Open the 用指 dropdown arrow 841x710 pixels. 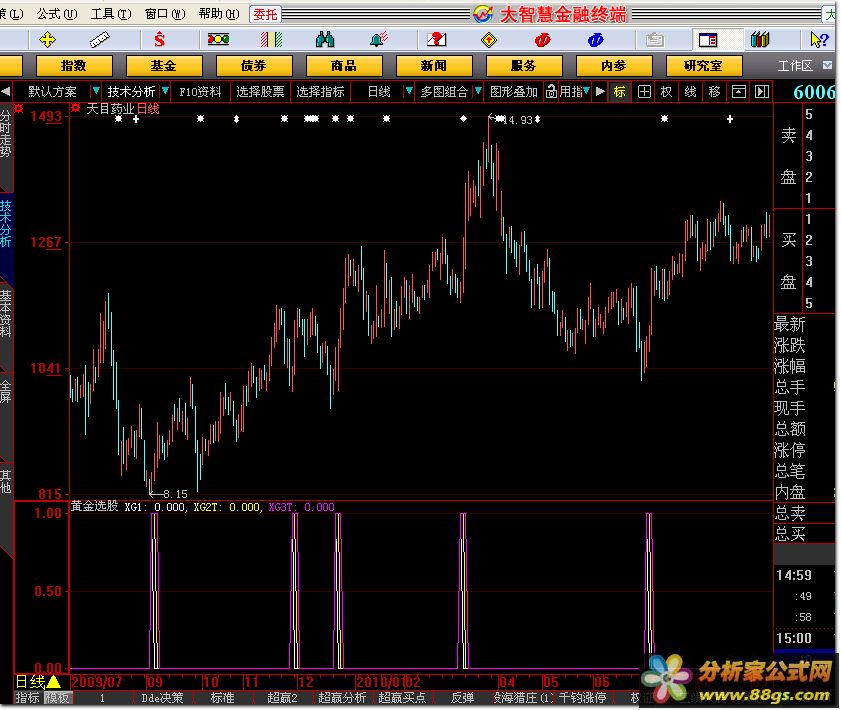(x=586, y=91)
